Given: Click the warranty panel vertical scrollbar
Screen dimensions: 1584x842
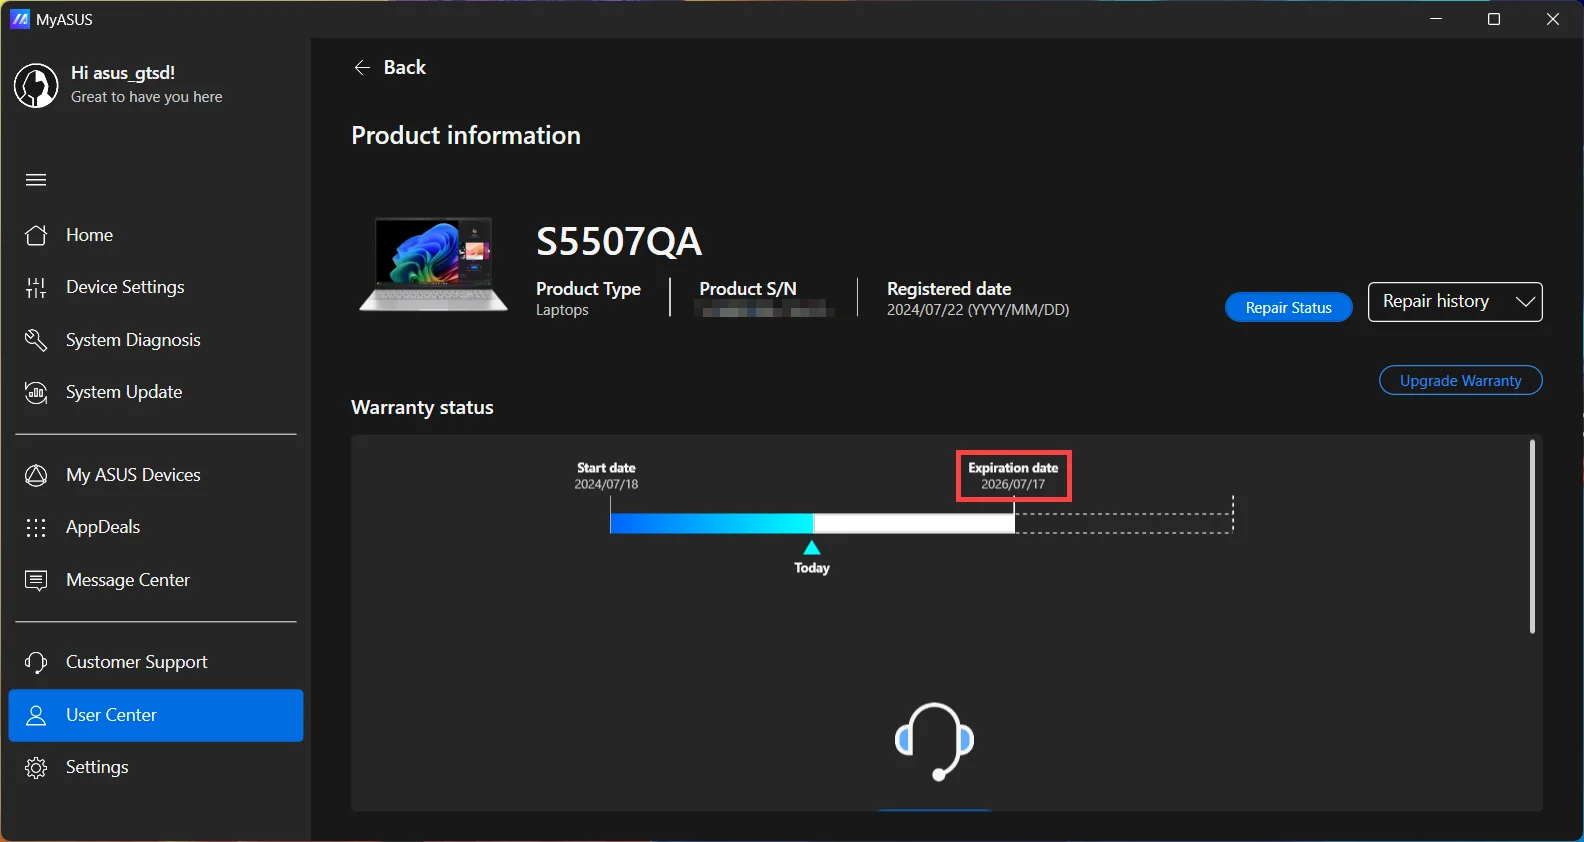Looking at the screenshot, I should tap(1532, 536).
